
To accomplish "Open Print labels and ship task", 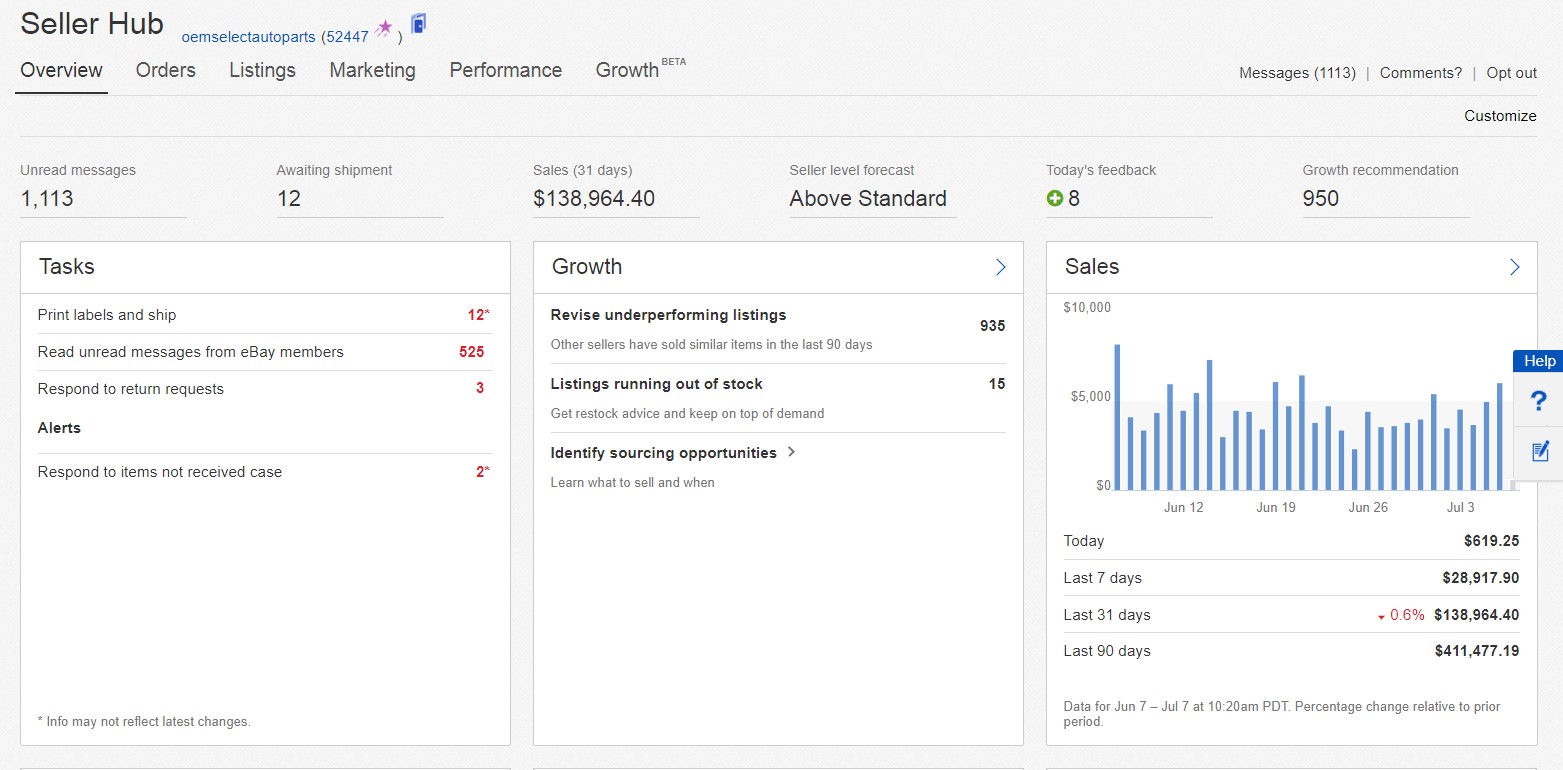I will coord(107,315).
